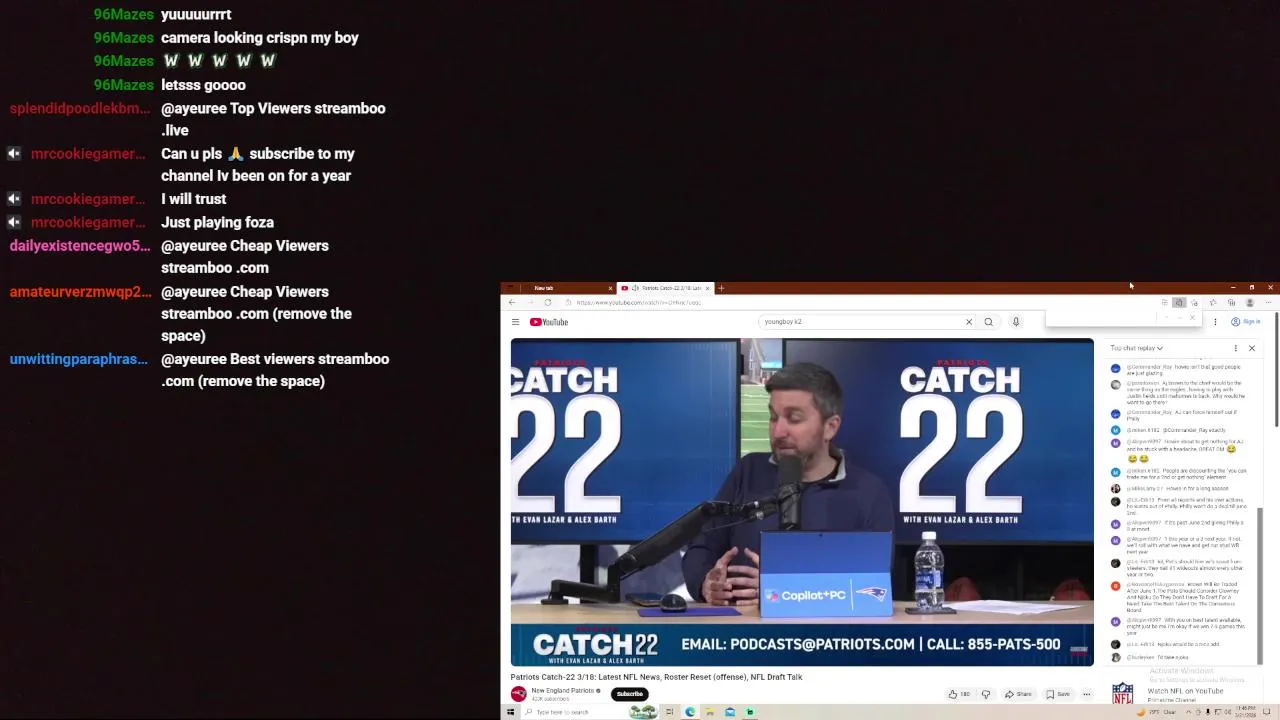This screenshot has width=1280, height=720.
Task: Click the browser address bar URL
Action: click(640, 302)
